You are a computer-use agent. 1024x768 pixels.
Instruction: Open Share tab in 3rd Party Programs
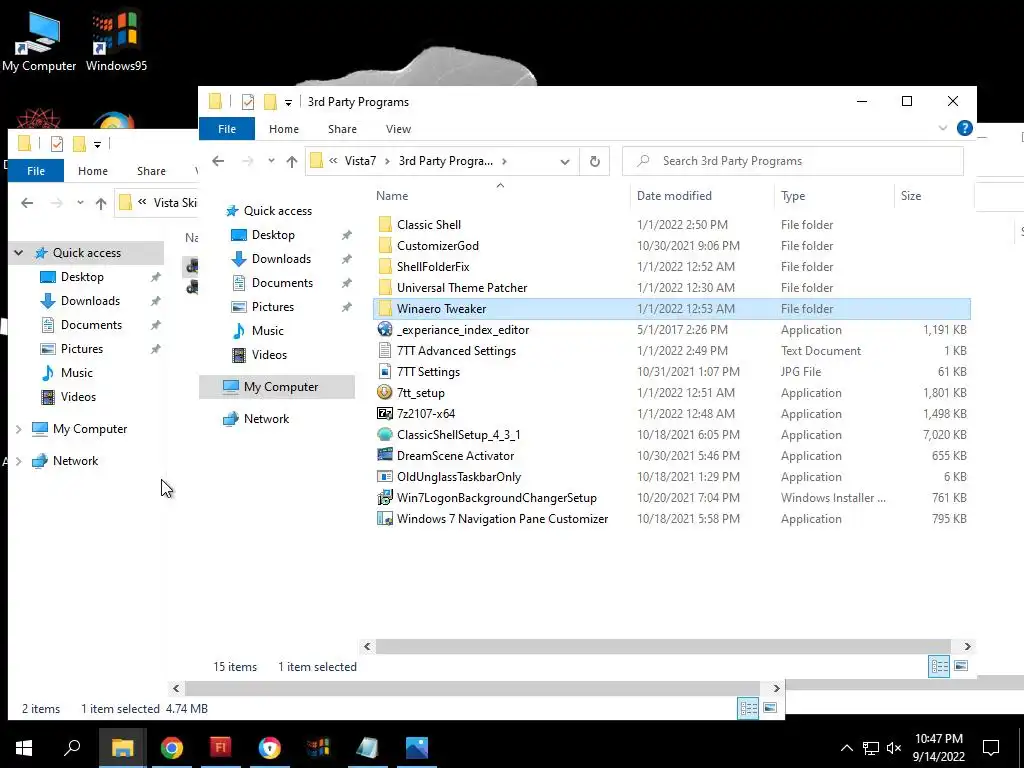342,129
